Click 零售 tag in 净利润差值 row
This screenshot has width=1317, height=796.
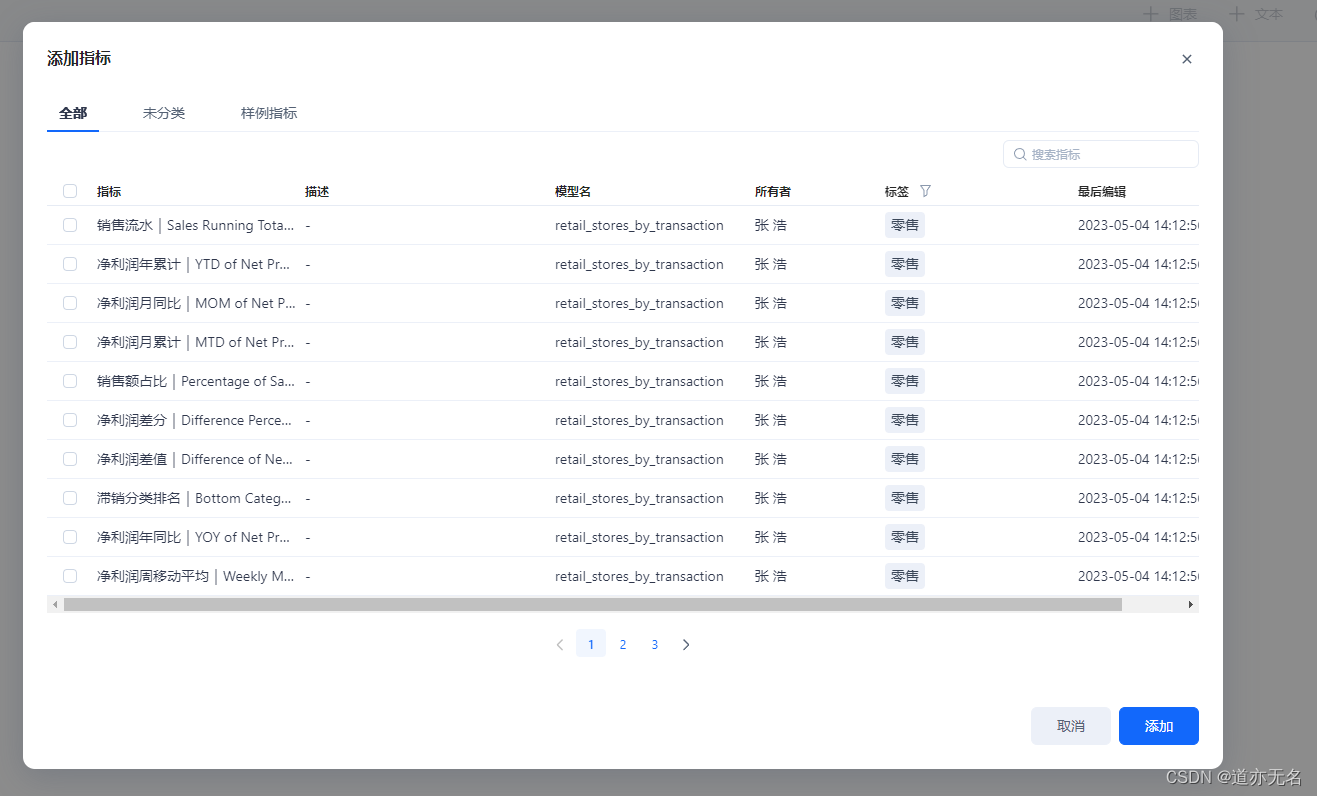905,459
